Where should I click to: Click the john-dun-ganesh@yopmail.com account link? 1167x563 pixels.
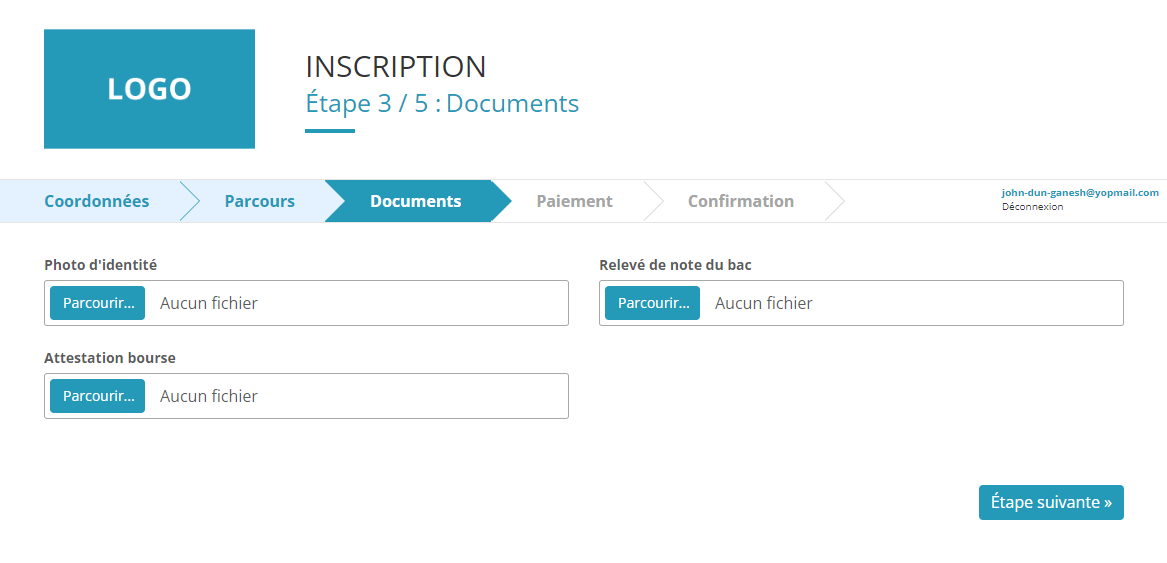click(1080, 192)
